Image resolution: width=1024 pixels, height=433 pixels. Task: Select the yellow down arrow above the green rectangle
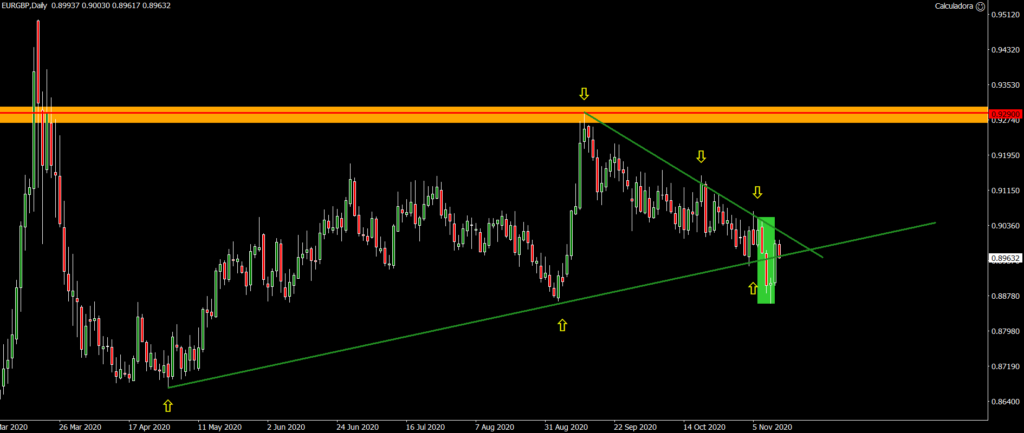click(x=758, y=192)
